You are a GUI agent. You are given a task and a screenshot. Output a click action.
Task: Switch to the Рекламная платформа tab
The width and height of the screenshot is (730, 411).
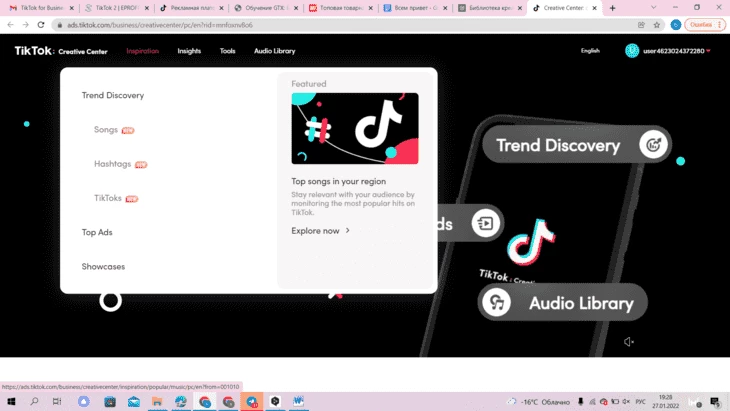tap(191, 8)
